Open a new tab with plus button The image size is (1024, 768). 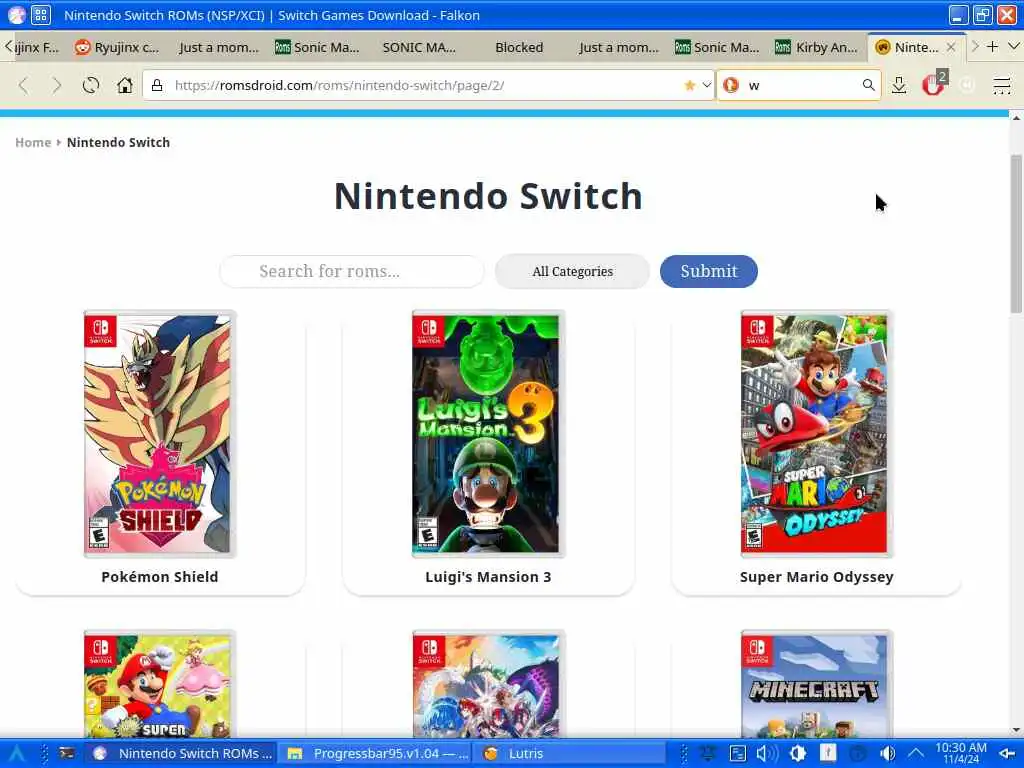click(x=992, y=46)
